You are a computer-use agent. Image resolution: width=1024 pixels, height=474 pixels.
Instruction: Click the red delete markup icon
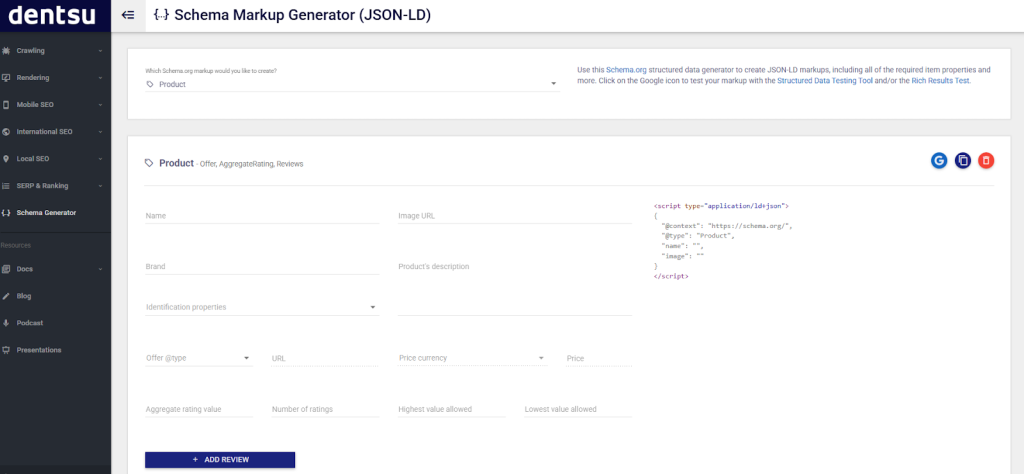(x=986, y=160)
